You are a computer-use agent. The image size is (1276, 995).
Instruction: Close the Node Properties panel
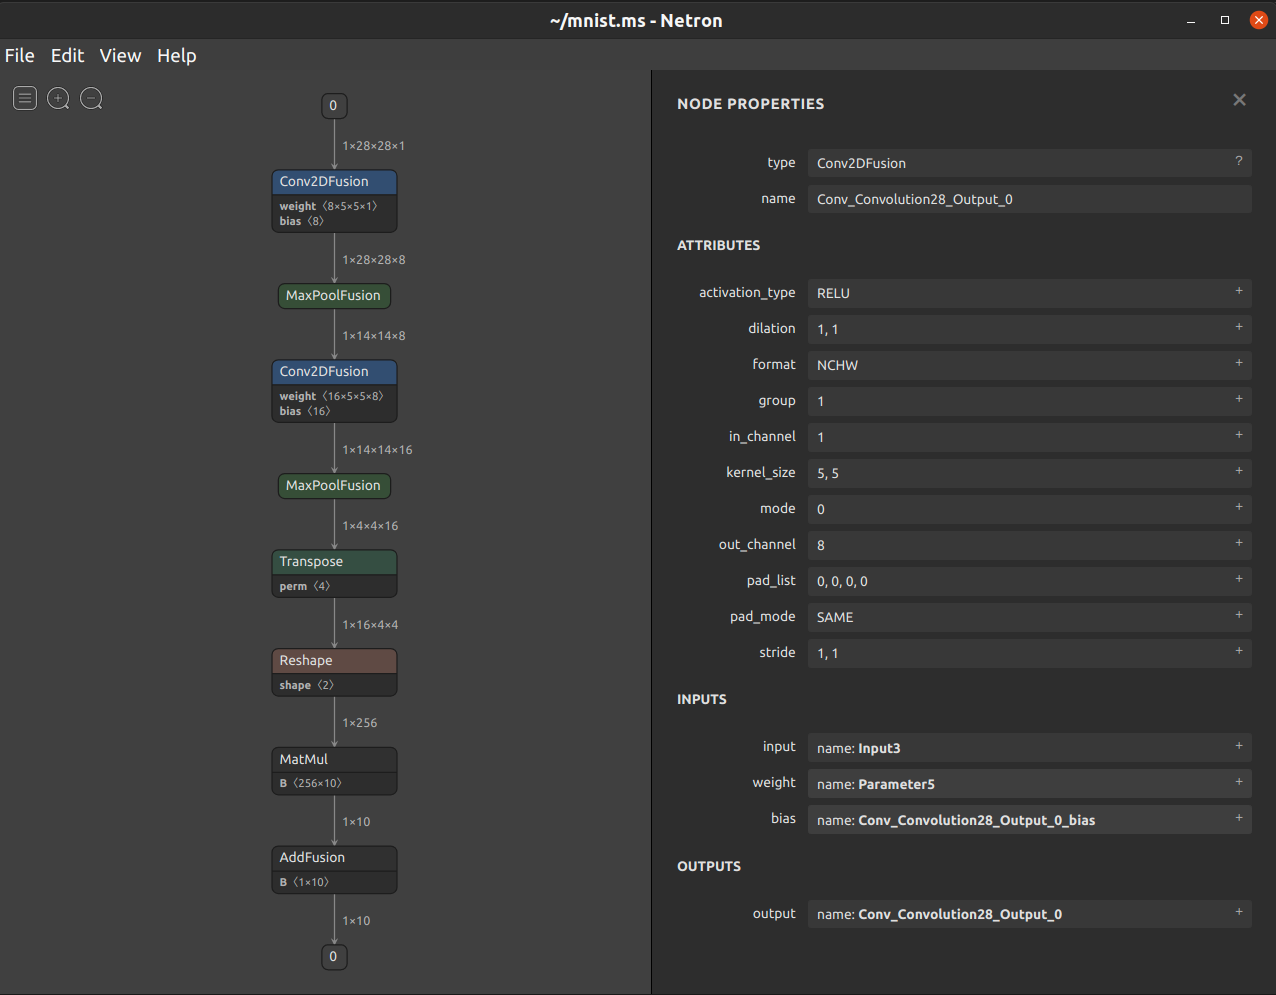coord(1239,100)
